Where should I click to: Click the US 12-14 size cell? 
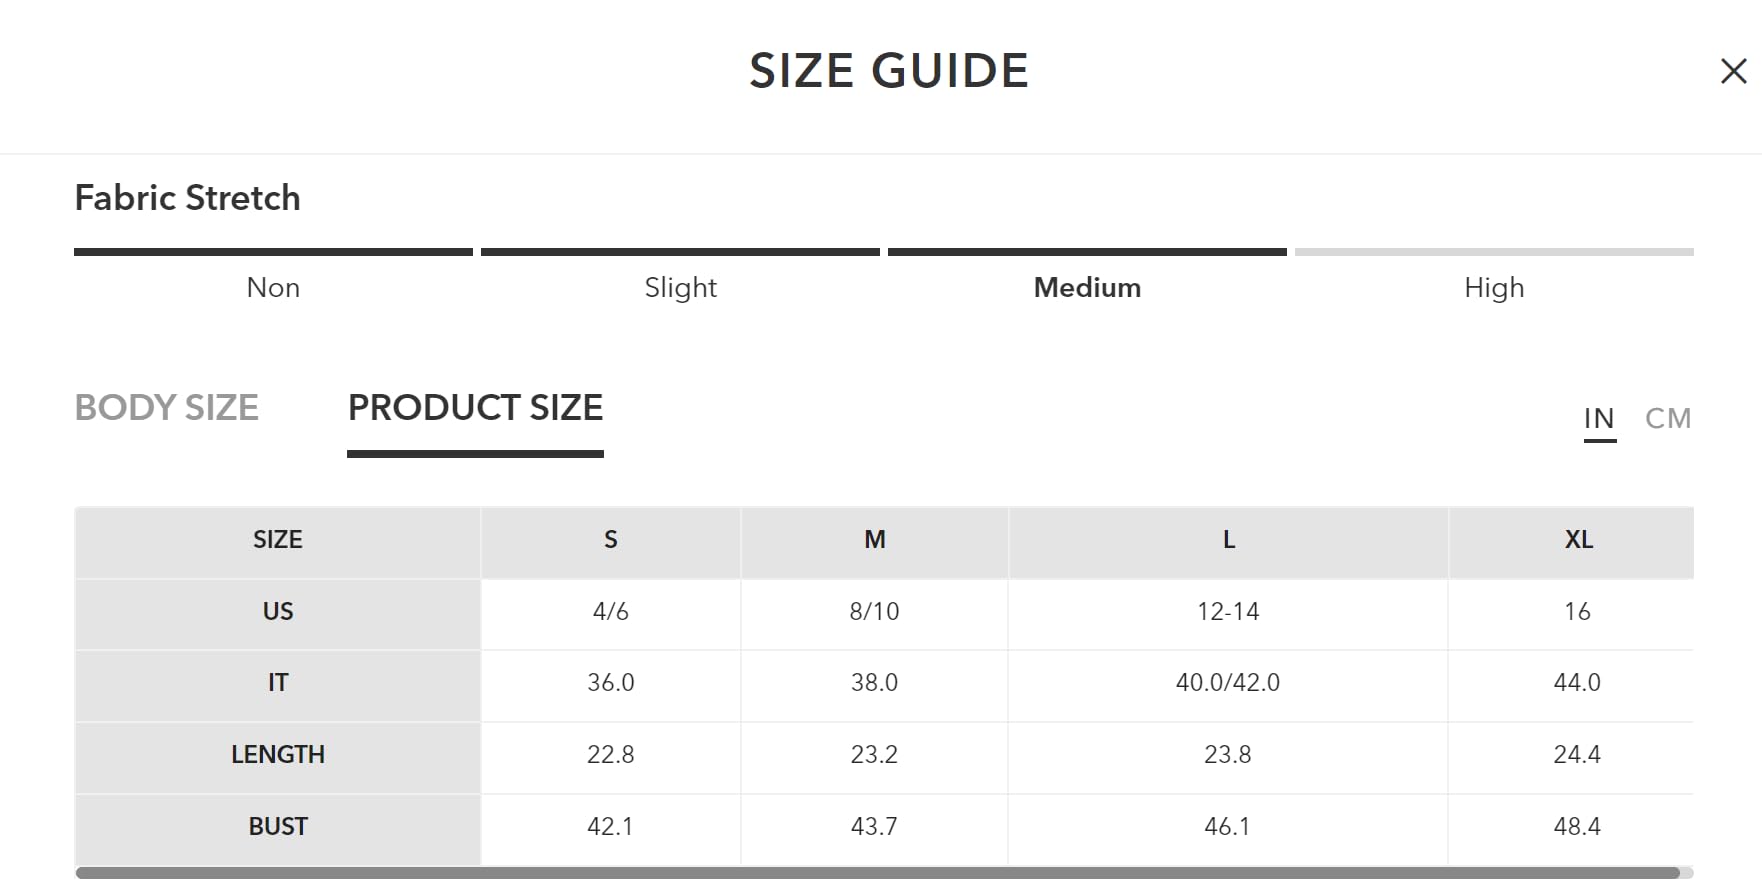1228,611
